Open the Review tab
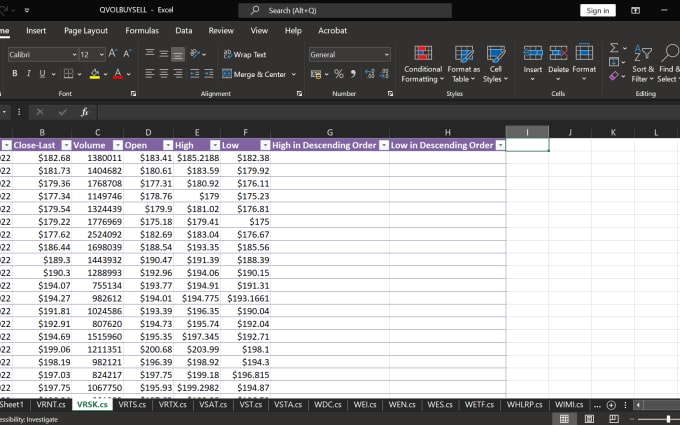The image size is (680, 425). click(x=221, y=31)
